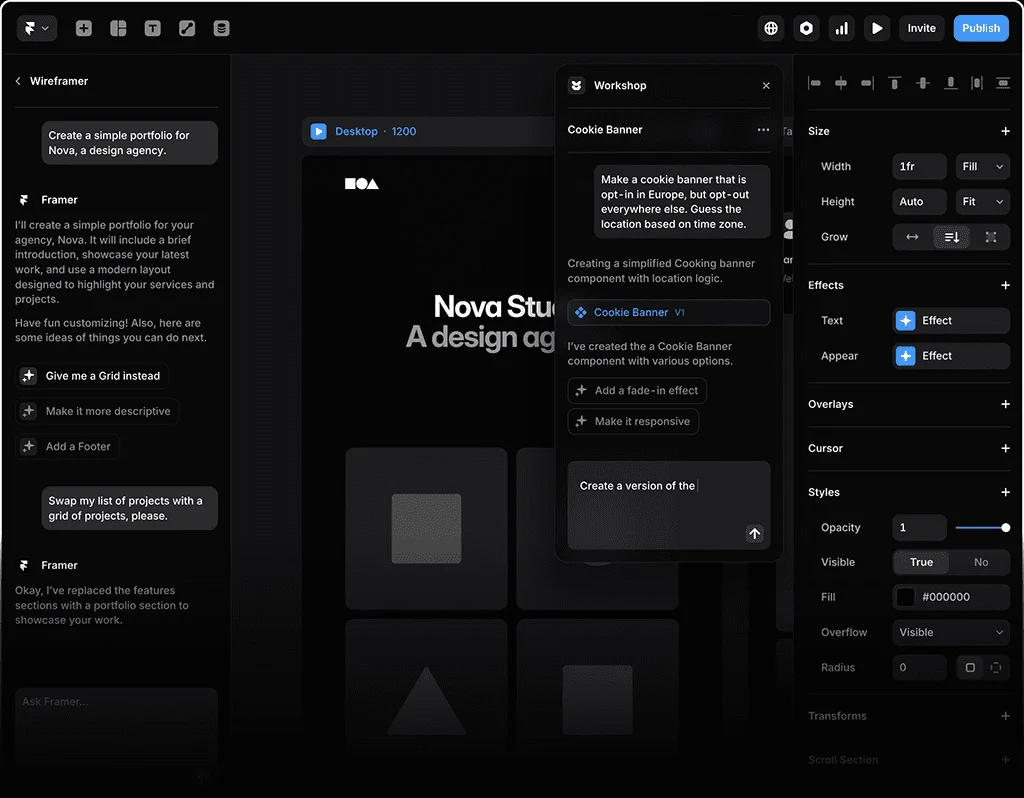Set Visible to No

[x=981, y=562]
